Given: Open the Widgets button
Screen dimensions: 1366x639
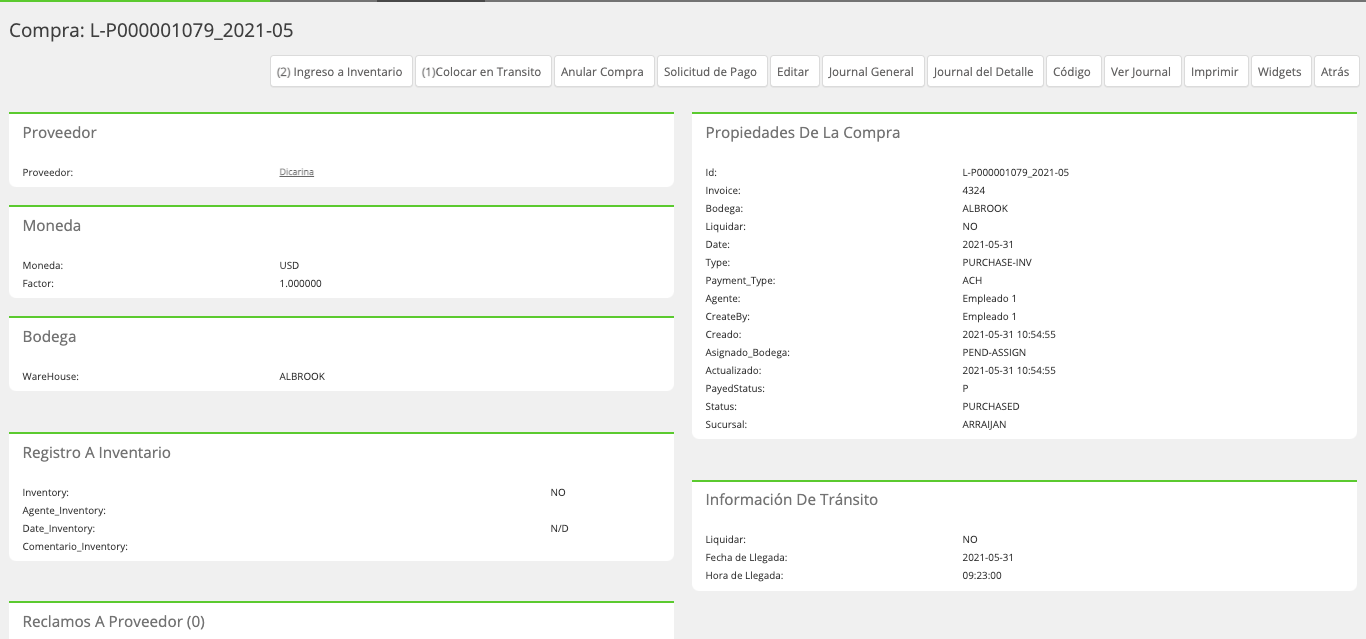Looking at the screenshot, I should [1281, 72].
